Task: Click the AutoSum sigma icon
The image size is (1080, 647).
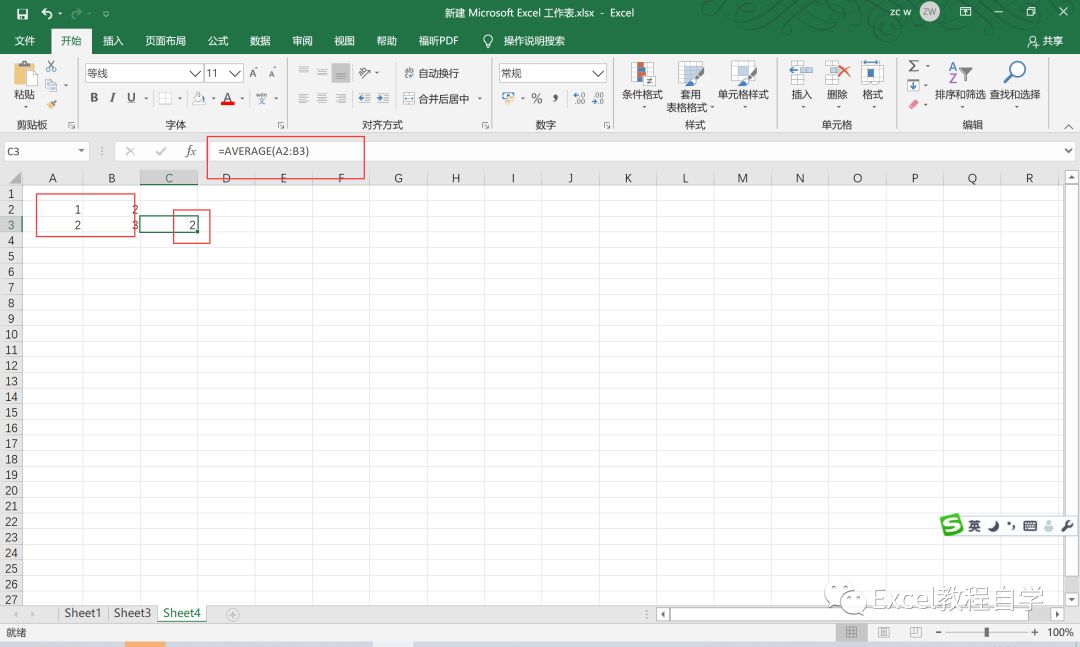Action: 913,66
